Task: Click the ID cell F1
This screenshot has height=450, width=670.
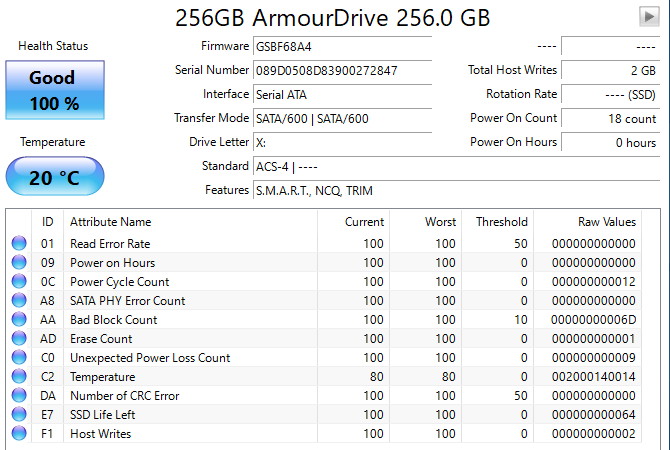Action: (47, 434)
